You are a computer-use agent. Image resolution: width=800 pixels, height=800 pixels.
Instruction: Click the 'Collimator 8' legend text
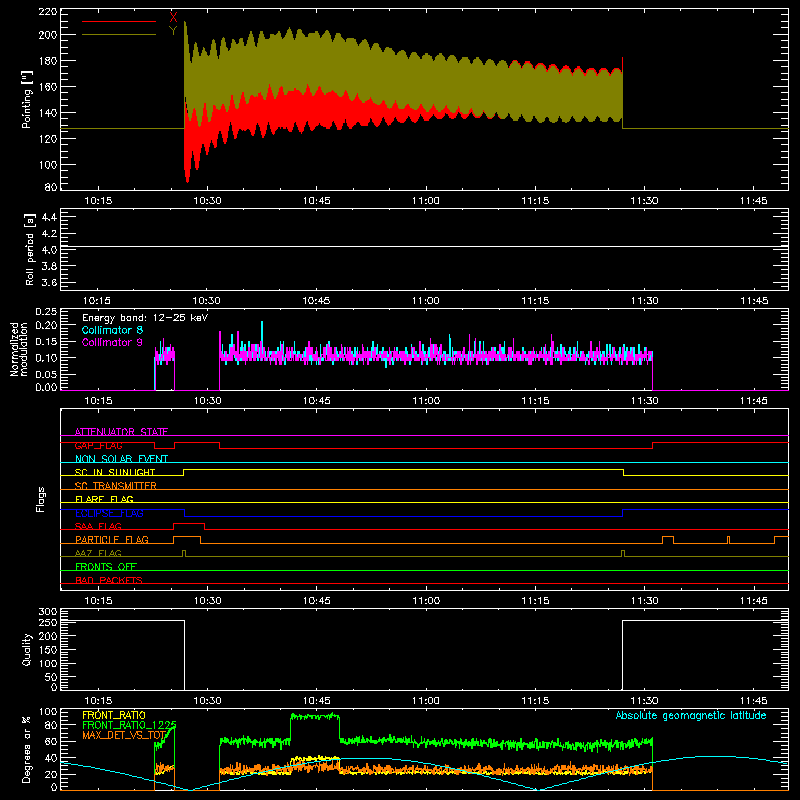click(x=112, y=330)
